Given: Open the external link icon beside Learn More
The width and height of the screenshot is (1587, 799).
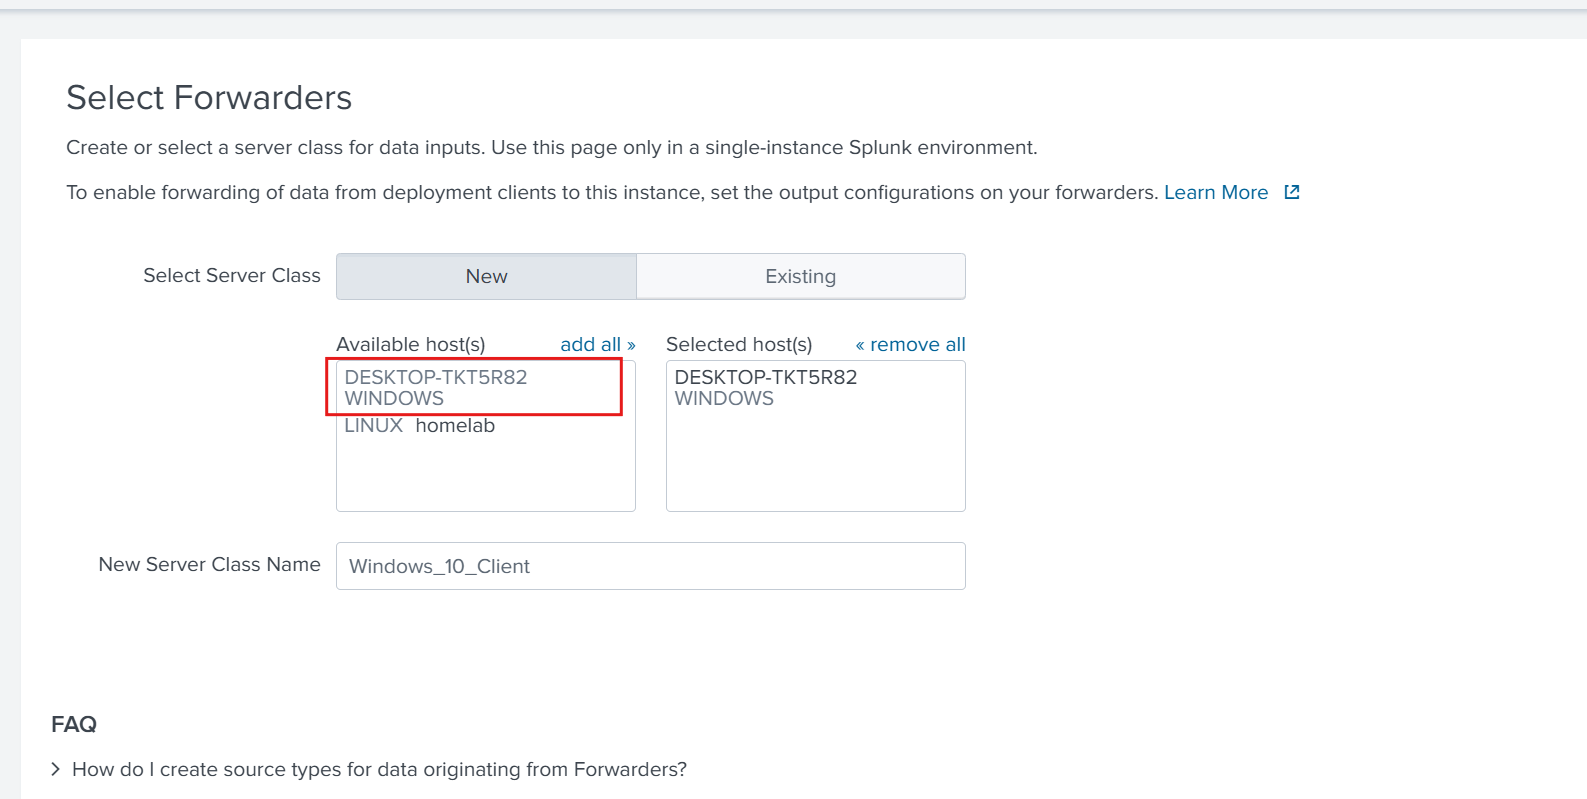Looking at the screenshot, I should (x=1292, y=192).
